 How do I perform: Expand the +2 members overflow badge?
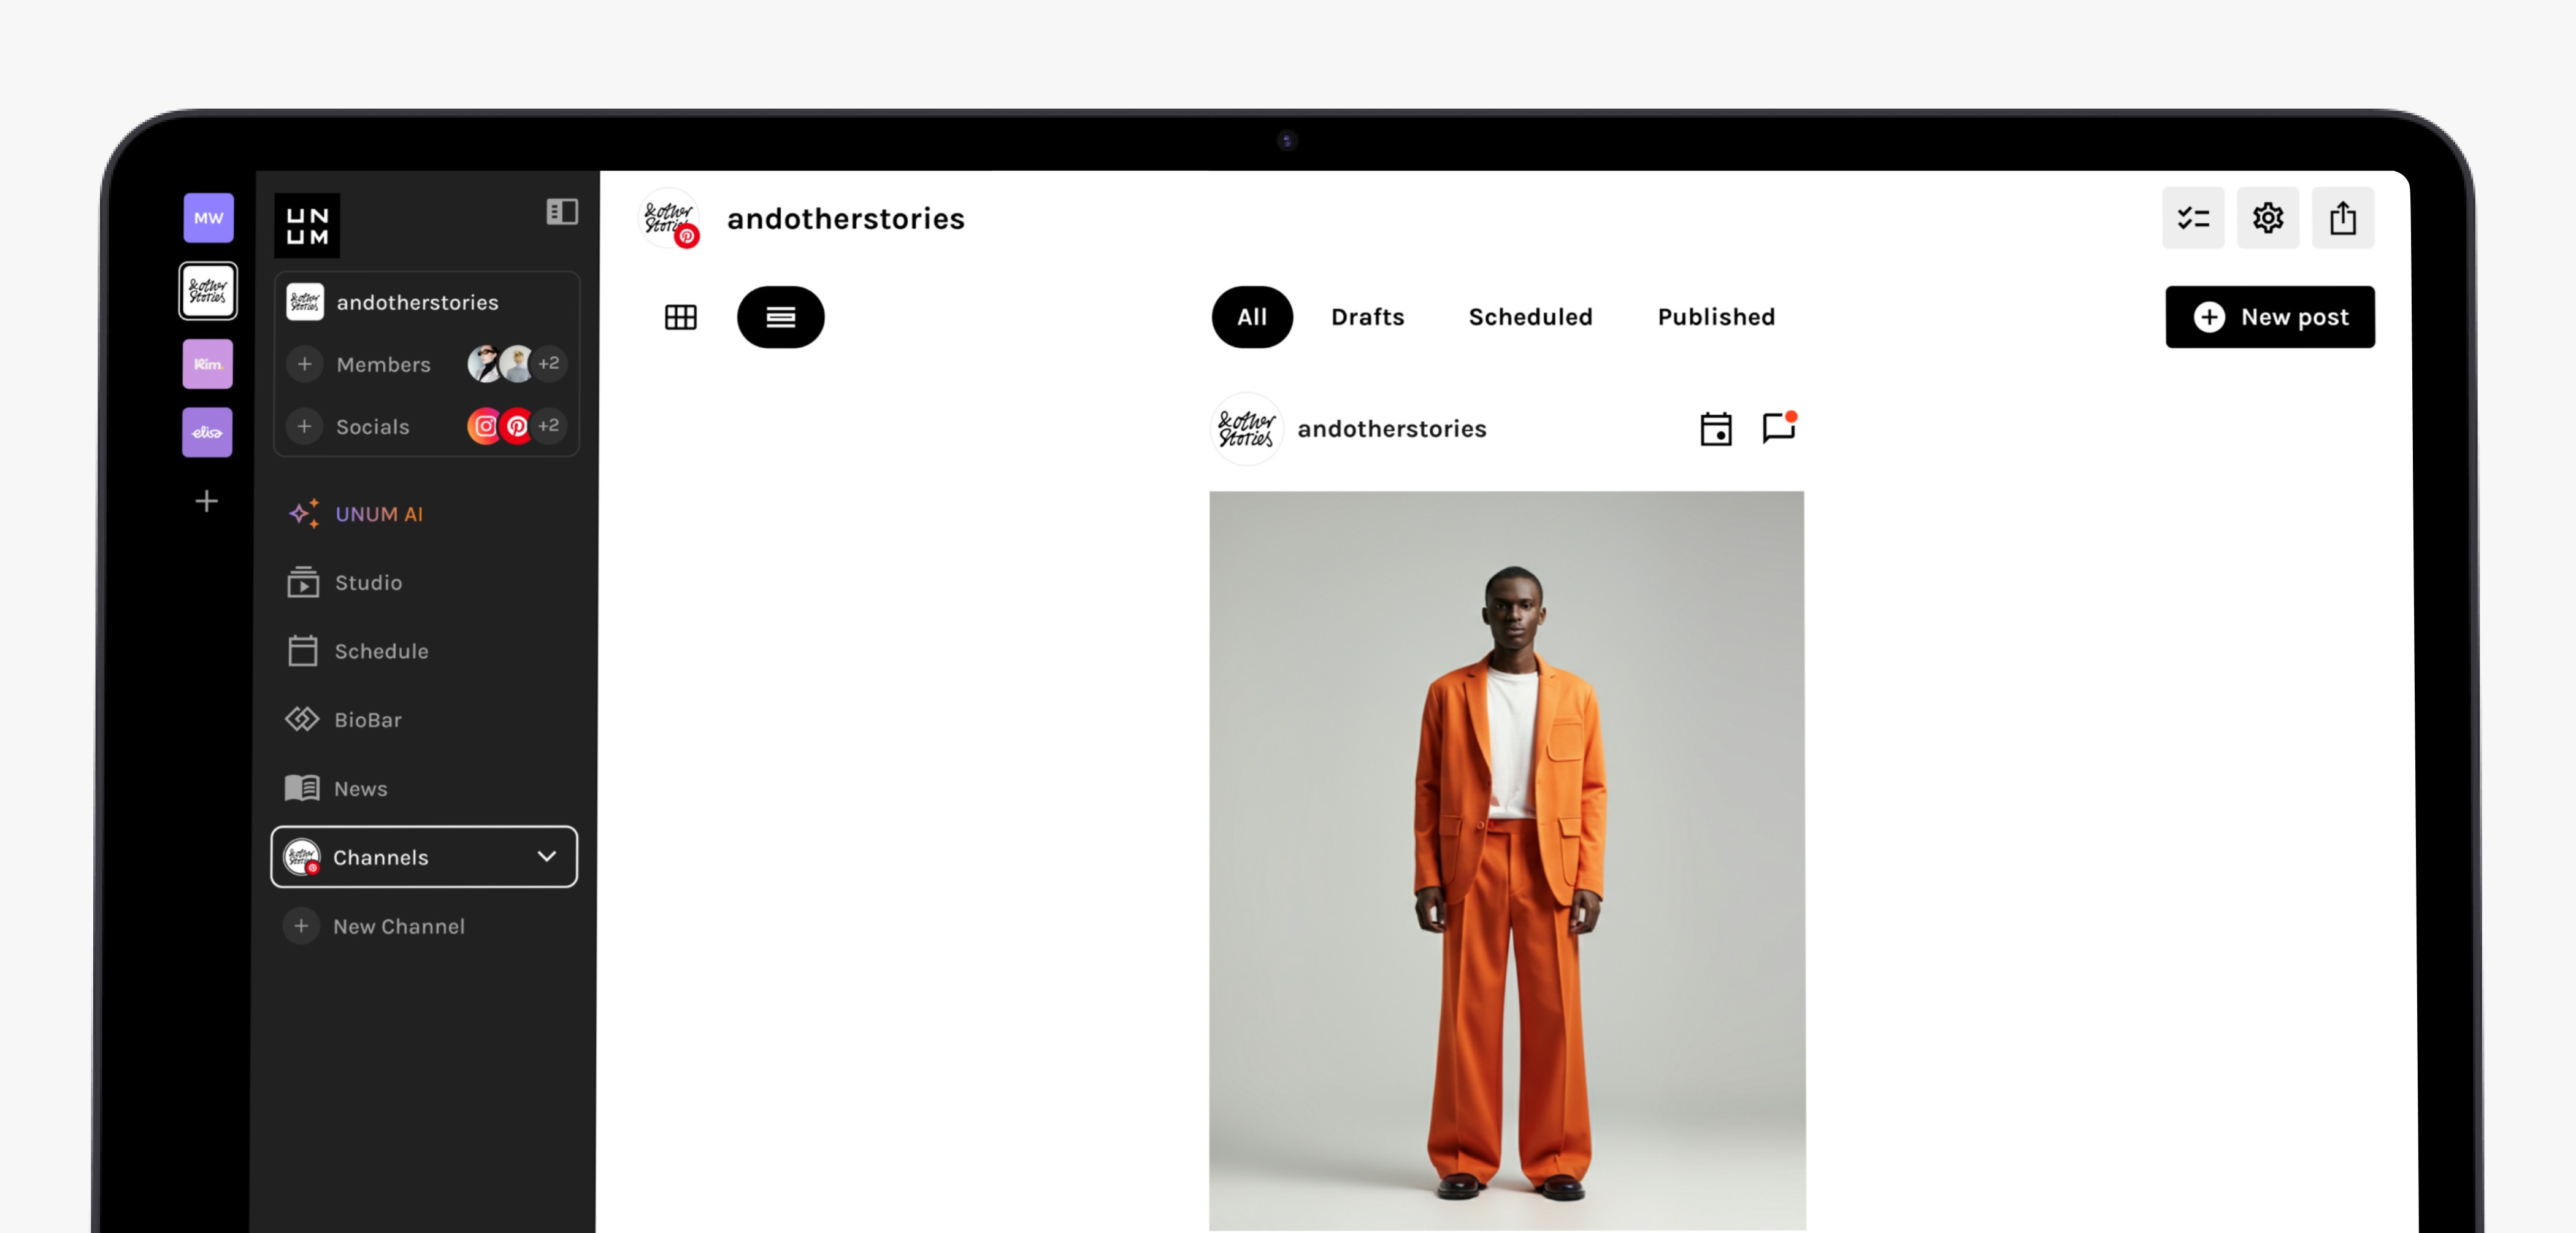click(x=549, y=363)
